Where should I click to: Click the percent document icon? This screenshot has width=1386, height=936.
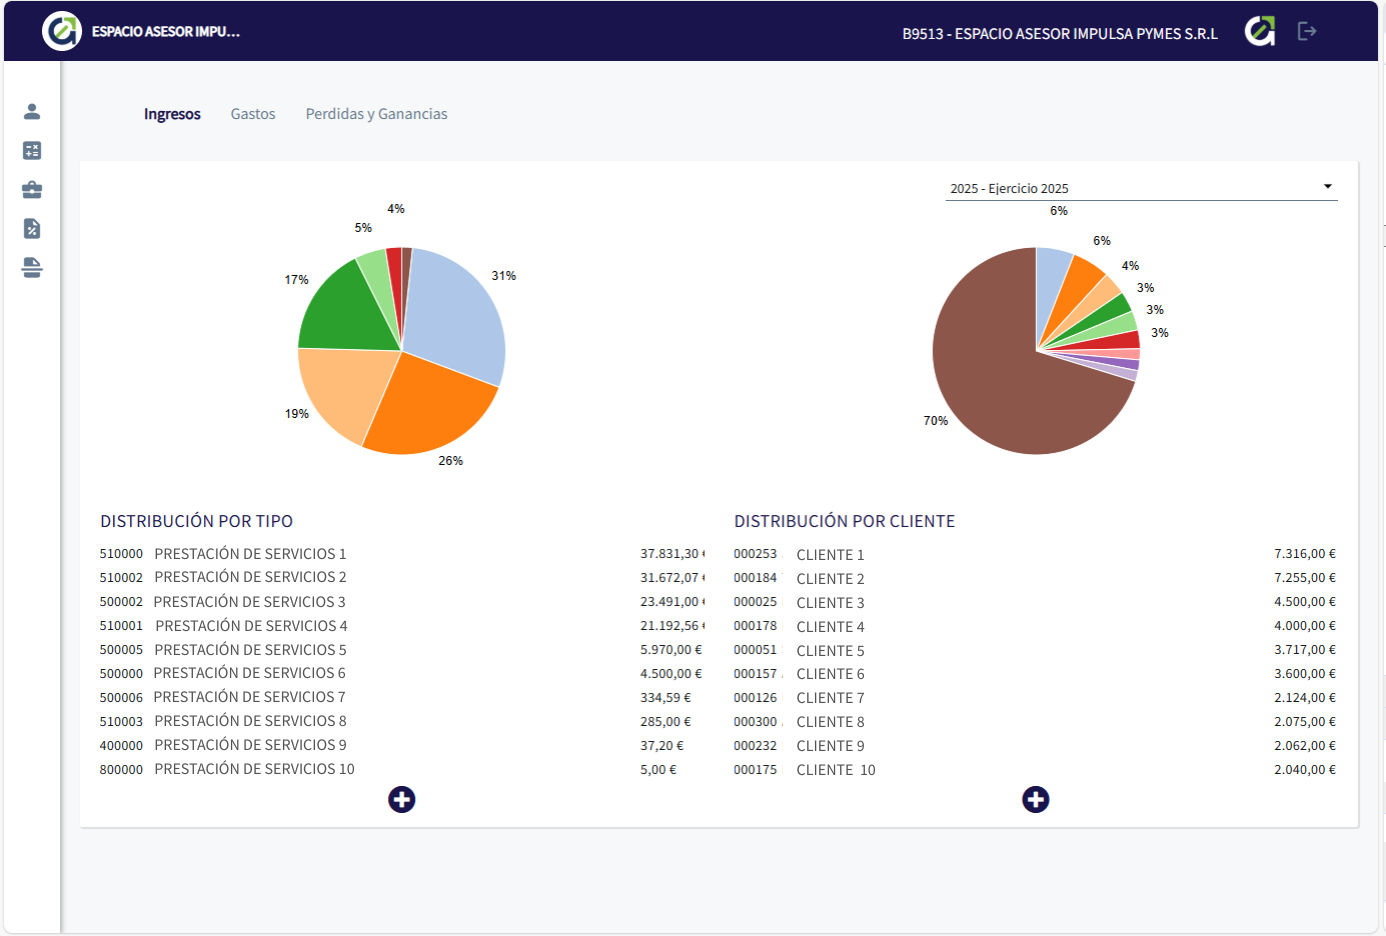[32, 228]
